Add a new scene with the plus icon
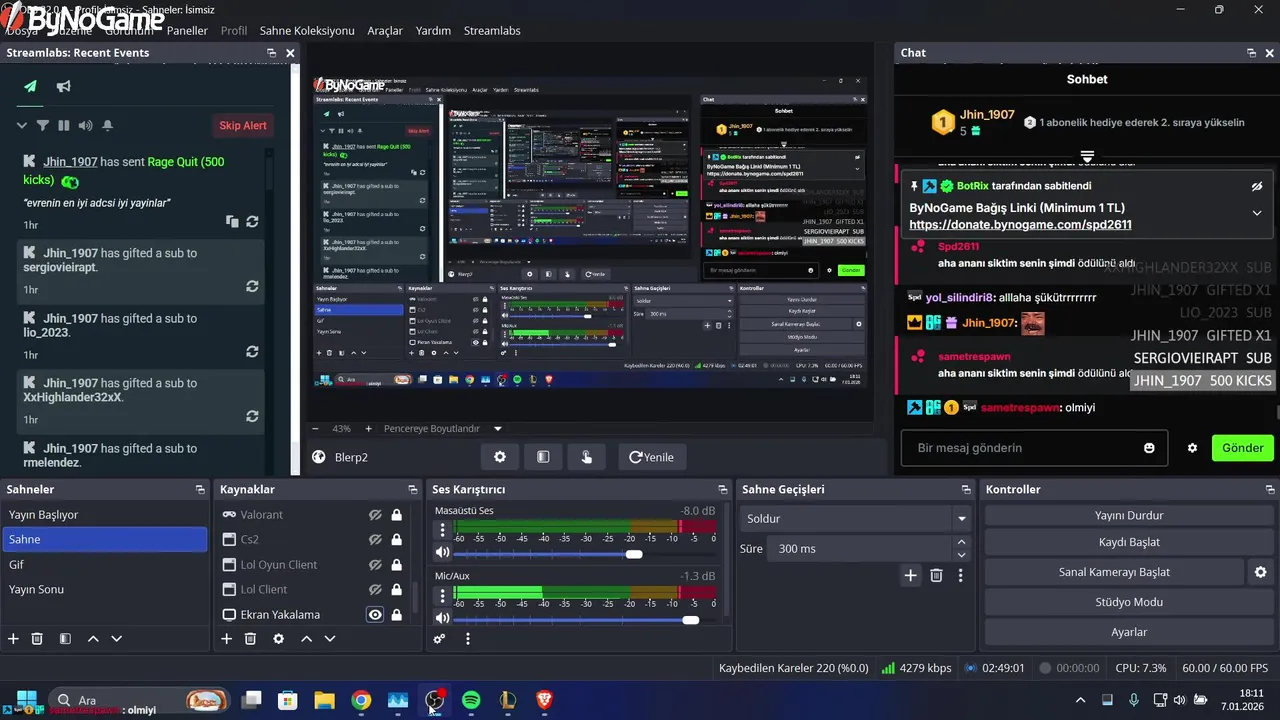 (13, 638)
